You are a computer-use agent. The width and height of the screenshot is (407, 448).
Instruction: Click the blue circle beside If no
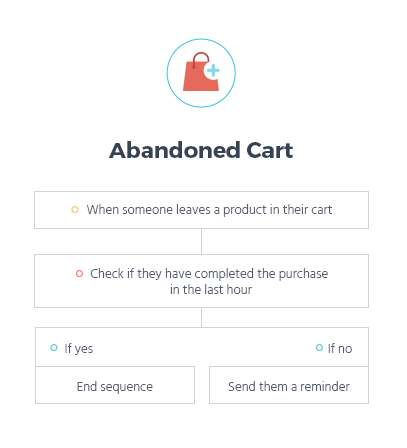pyautogui.click(x=319, y=348)
